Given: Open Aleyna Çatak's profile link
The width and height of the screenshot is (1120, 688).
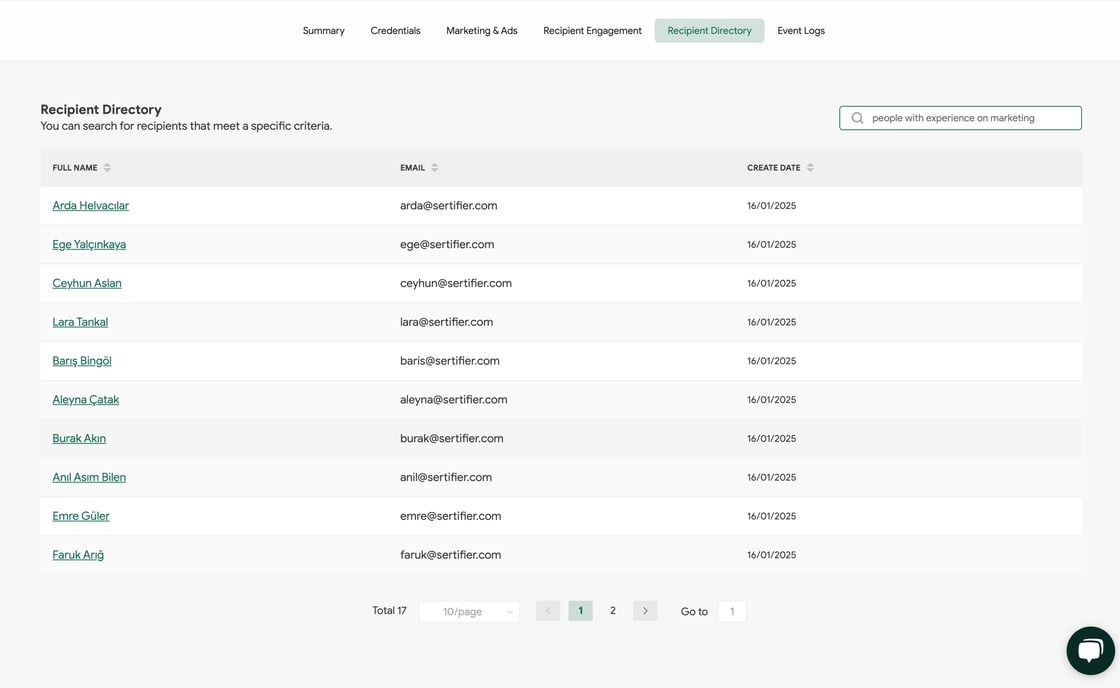Looking at the screenshot, I should 86,399.
